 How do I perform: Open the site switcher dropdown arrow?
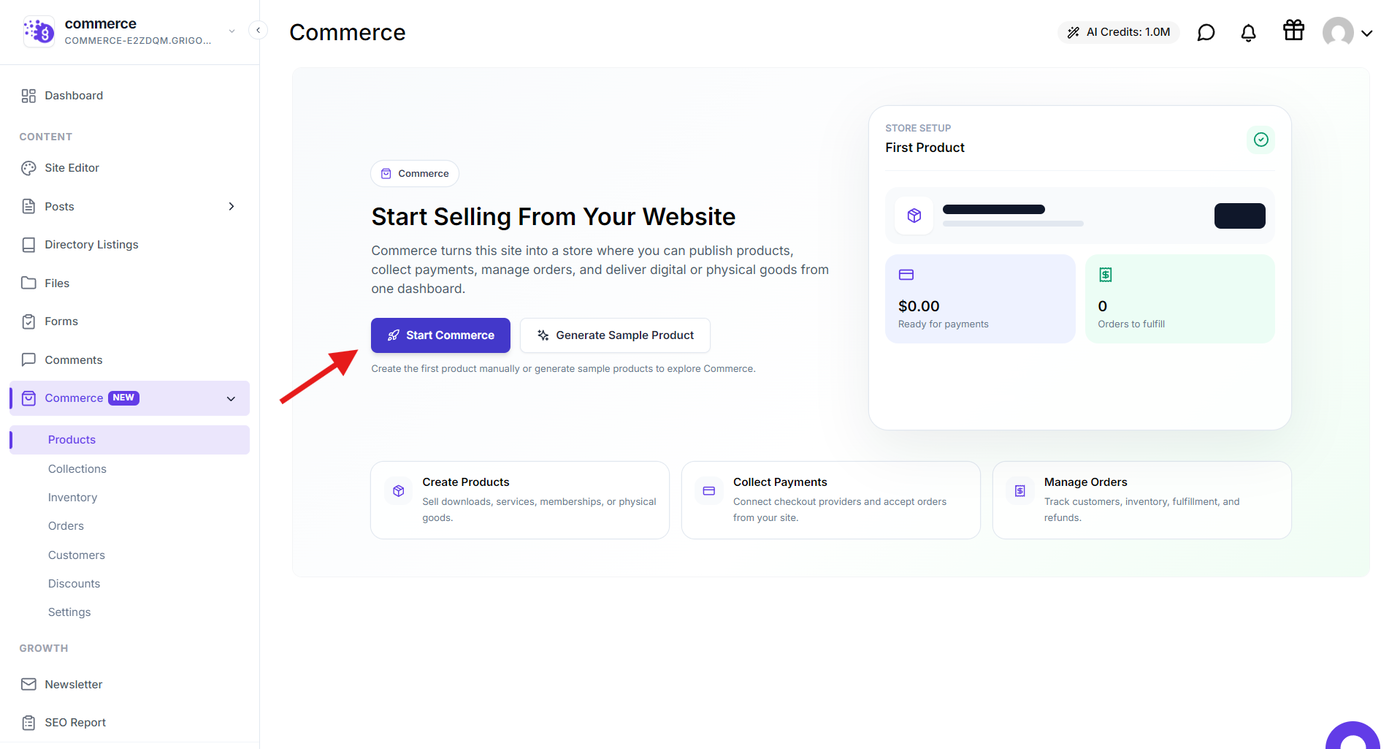coord(232,31)
